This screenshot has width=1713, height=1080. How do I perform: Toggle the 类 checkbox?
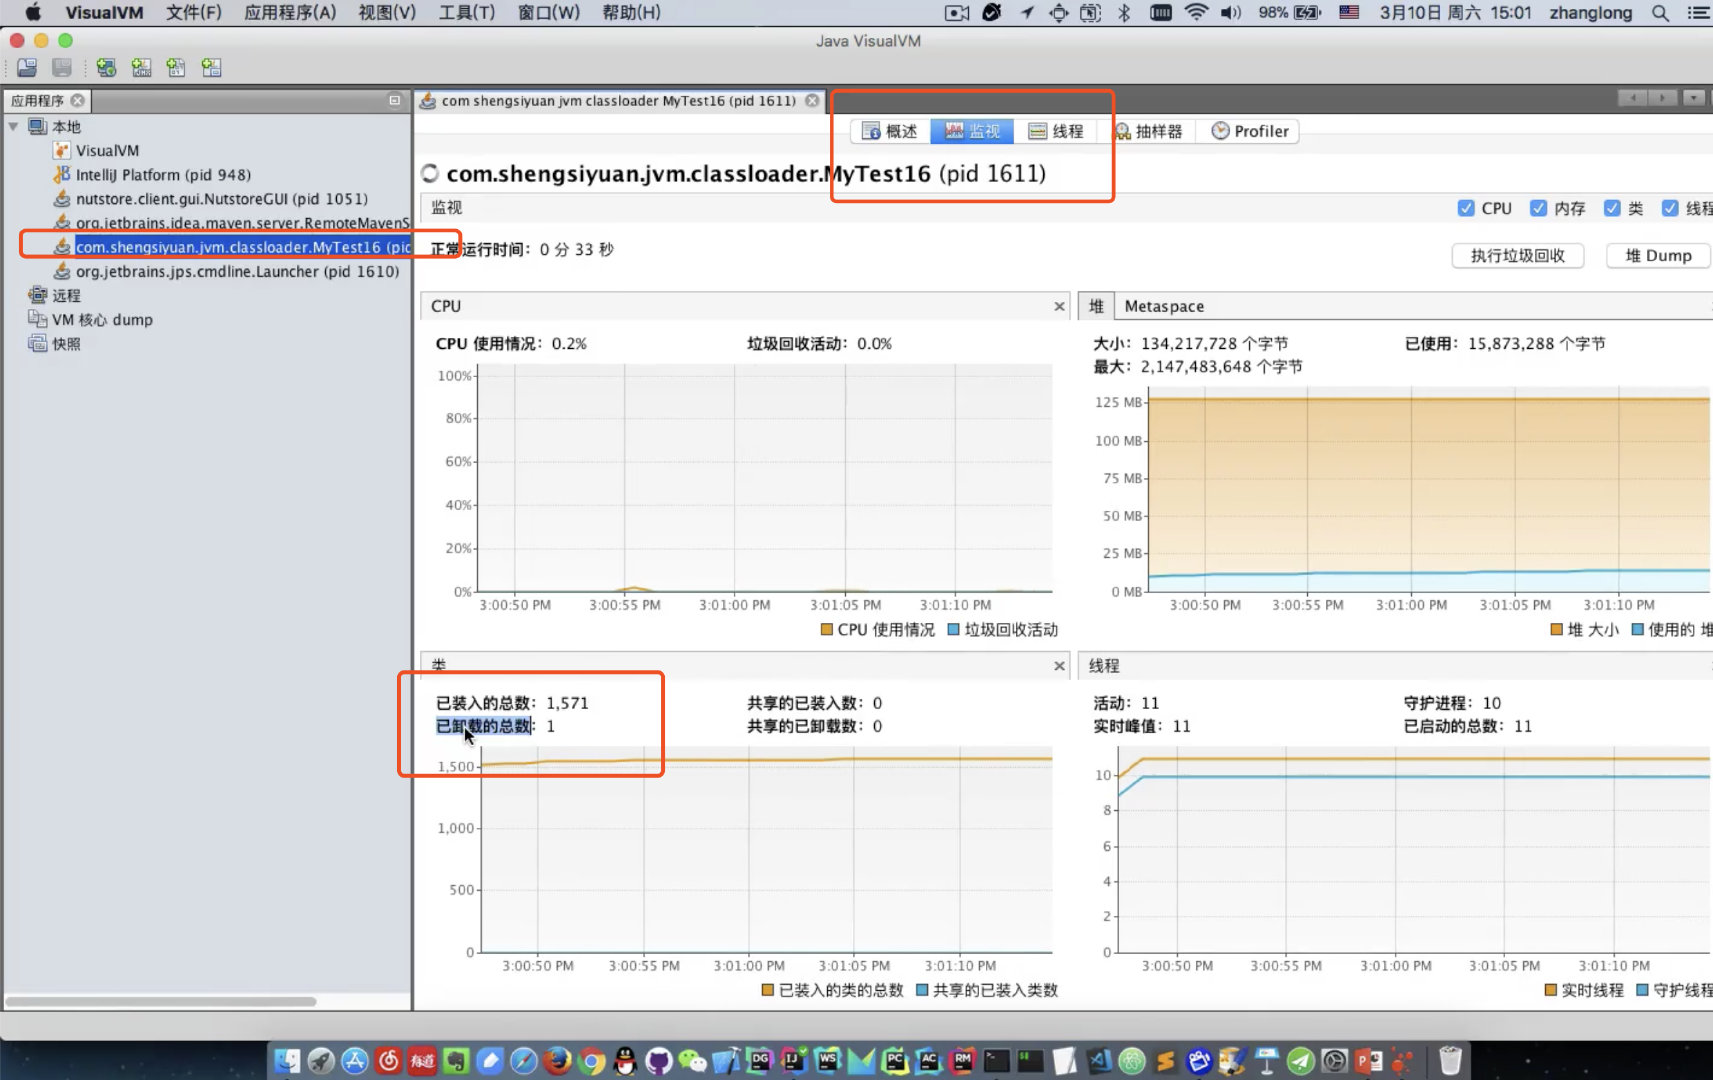click(1612, 208)
